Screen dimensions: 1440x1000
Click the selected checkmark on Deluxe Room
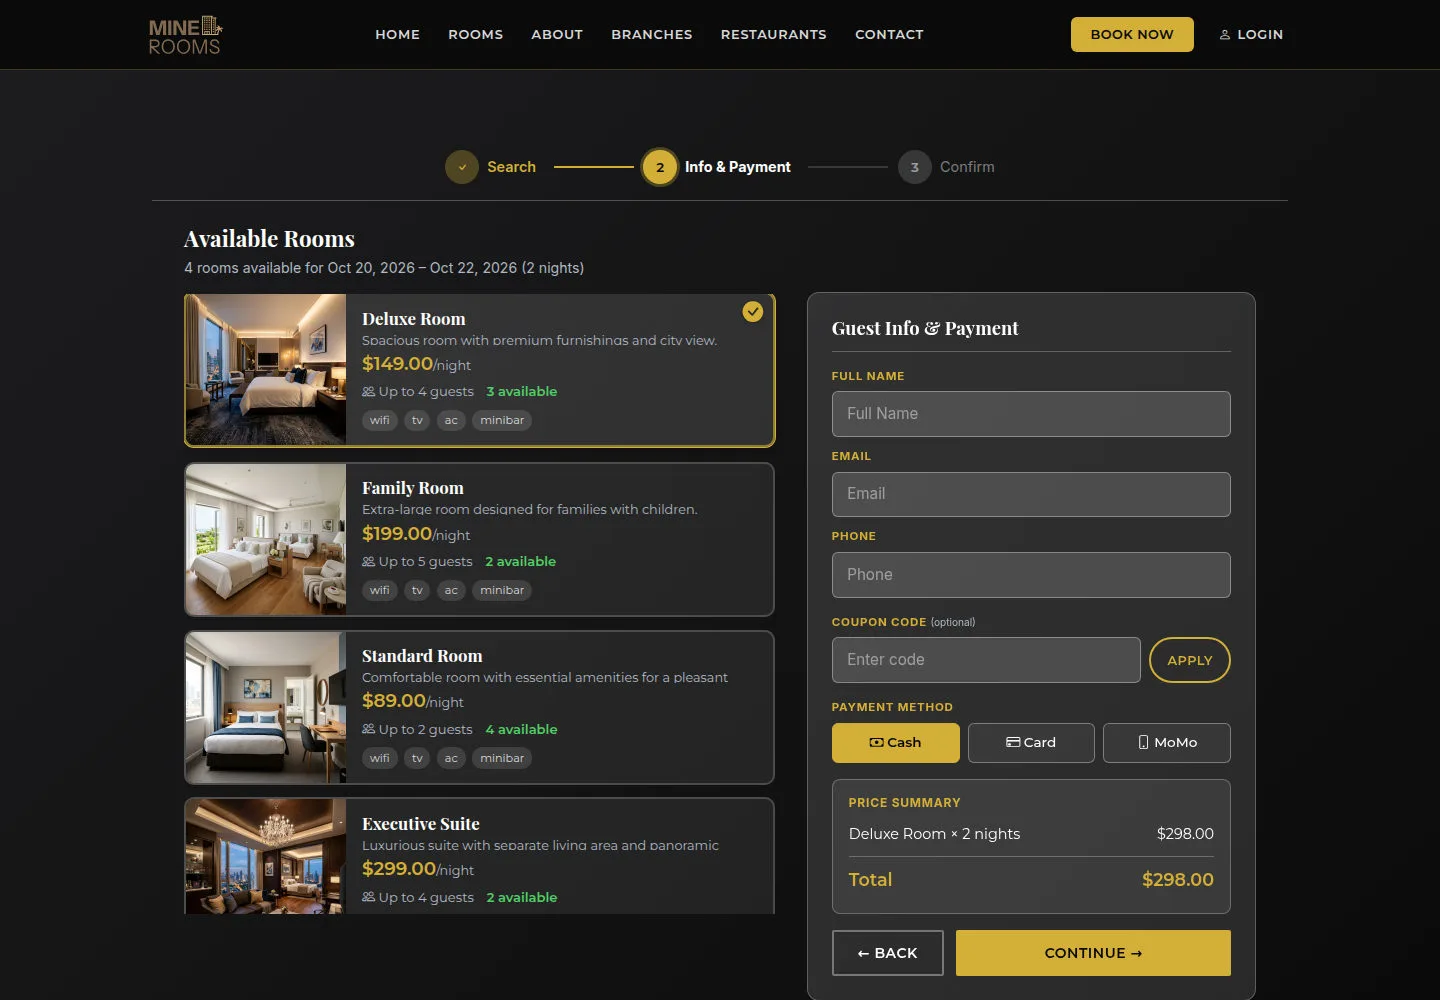pos(753,312)
